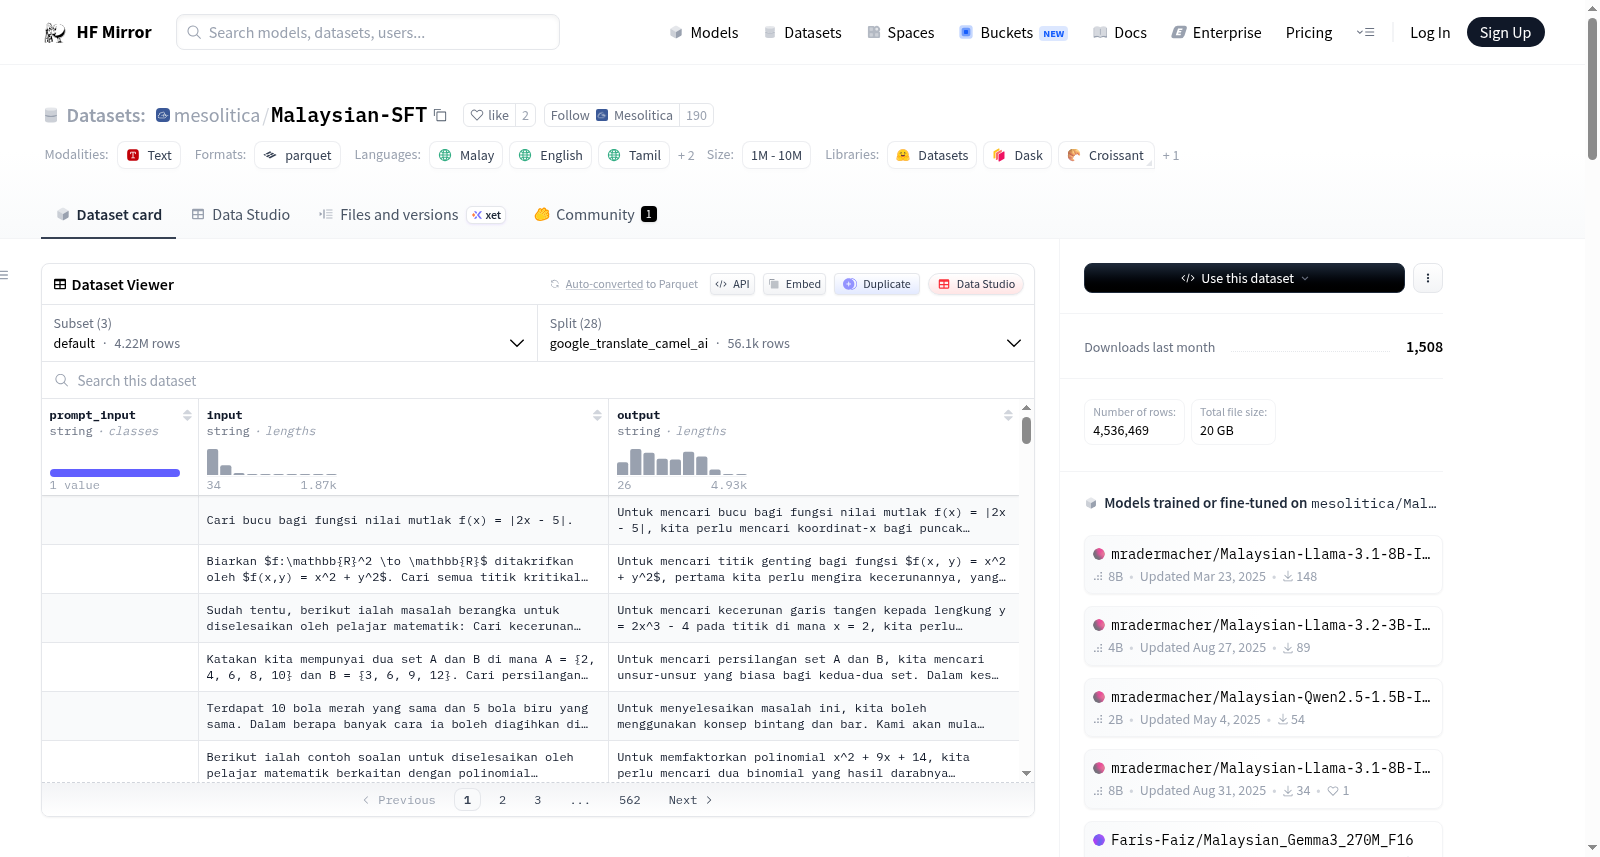The width and height of the screenshot is (1600, 857).
Task: Click the HF Mirror logo
Action: point(98,32)
